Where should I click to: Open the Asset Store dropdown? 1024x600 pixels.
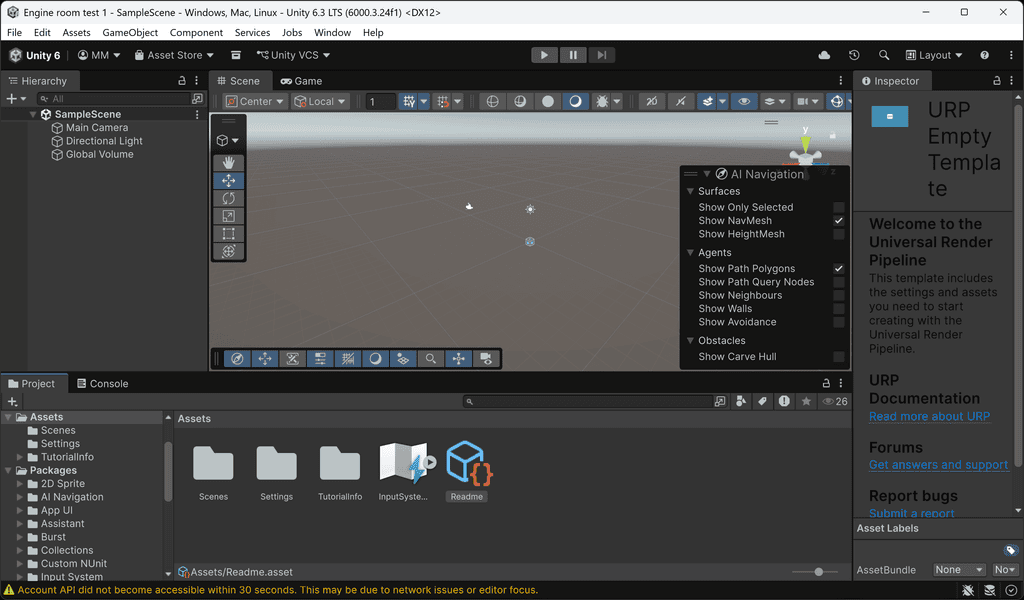click(174, 55)
